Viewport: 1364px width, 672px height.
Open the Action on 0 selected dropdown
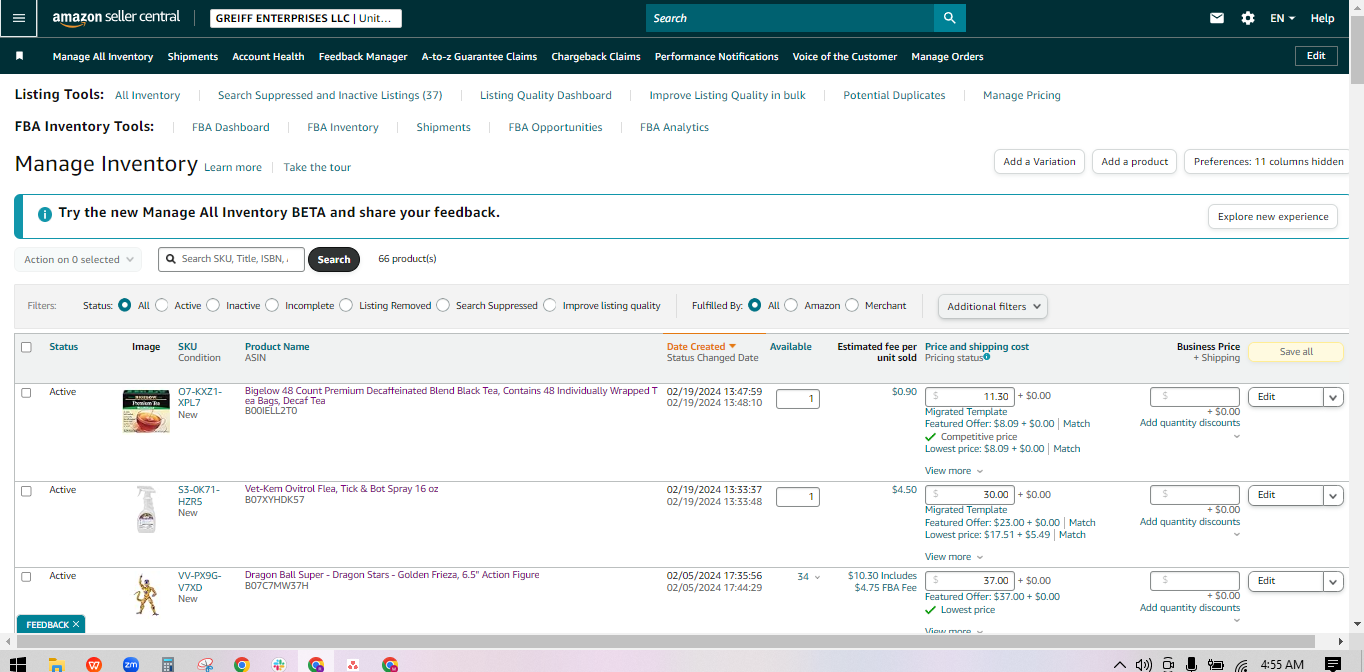click(78, 259)
